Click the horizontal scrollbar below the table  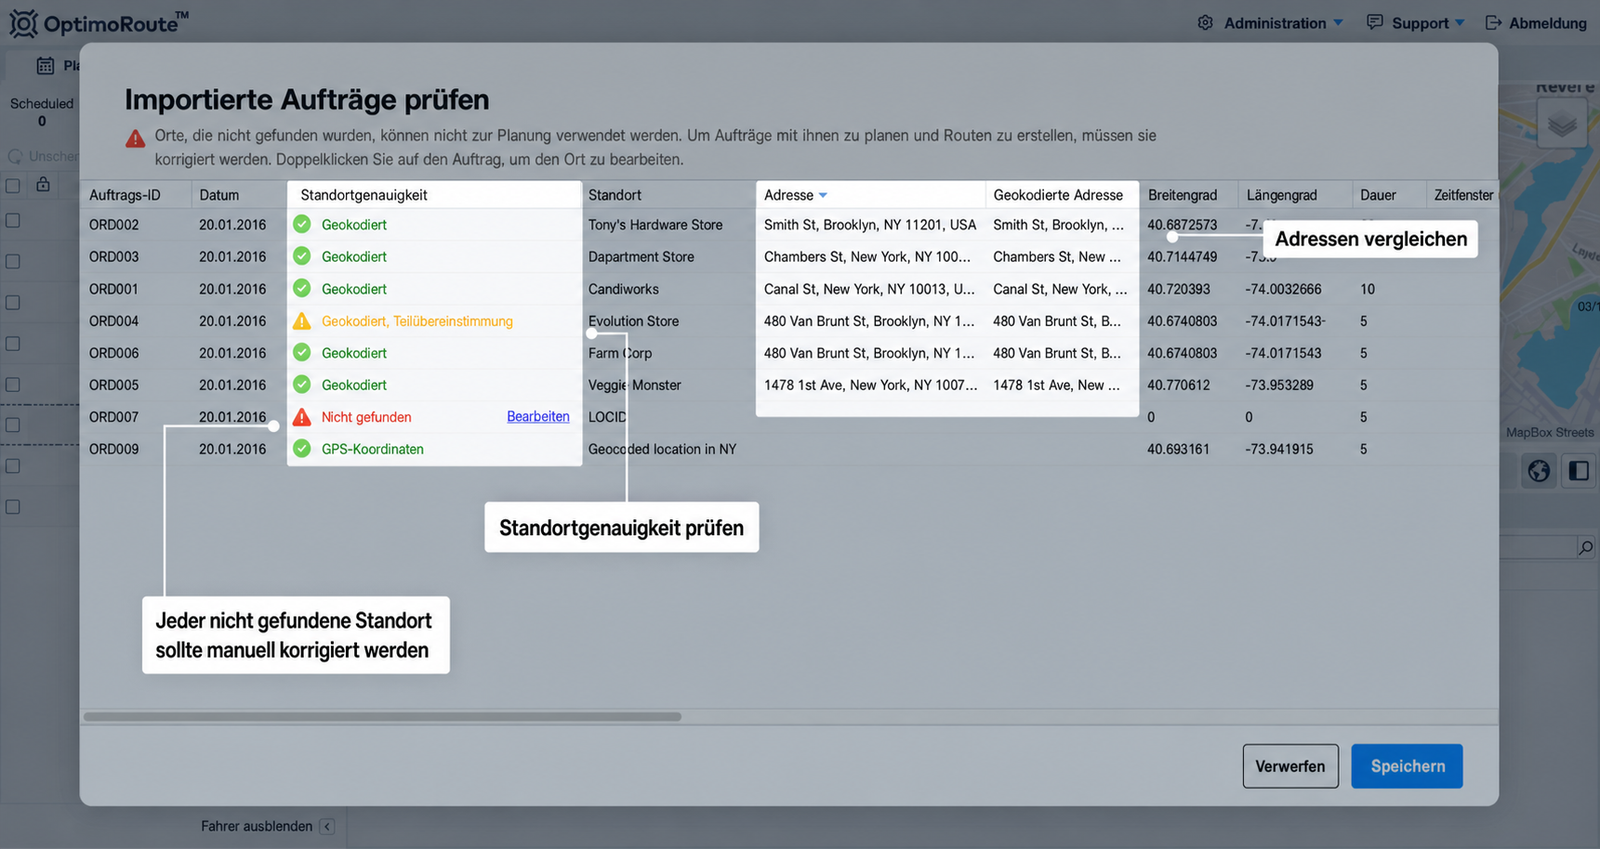coord(382,716)
